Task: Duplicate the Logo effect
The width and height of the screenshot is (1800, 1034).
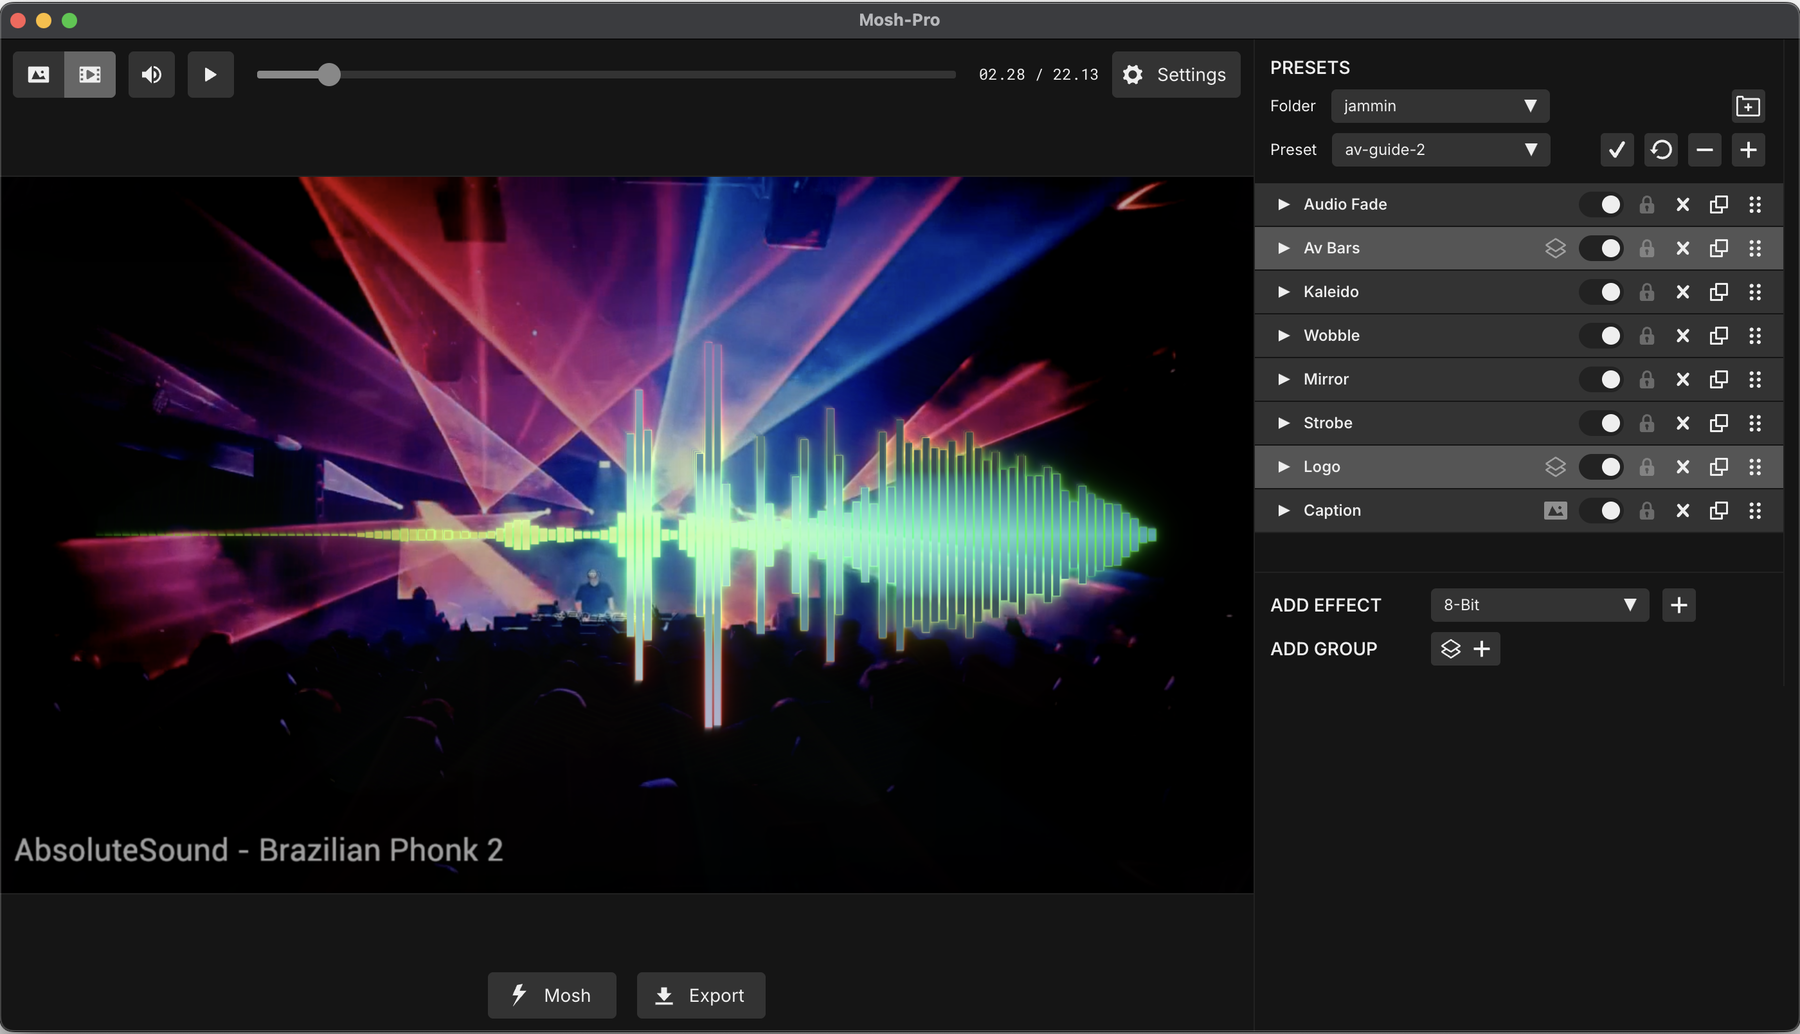Action: point(1719,467)
